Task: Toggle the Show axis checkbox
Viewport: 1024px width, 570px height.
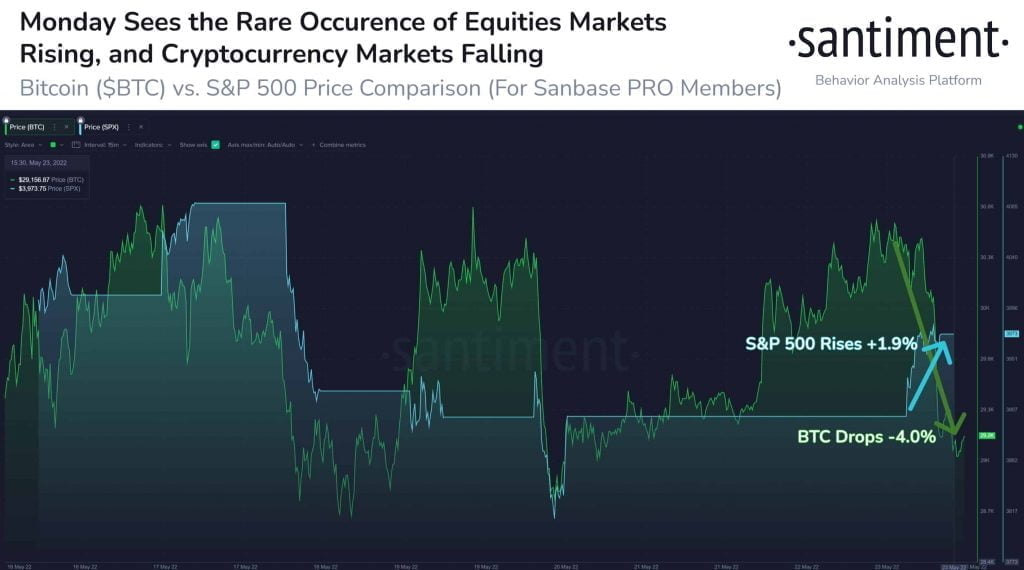Action: [215, 145]
